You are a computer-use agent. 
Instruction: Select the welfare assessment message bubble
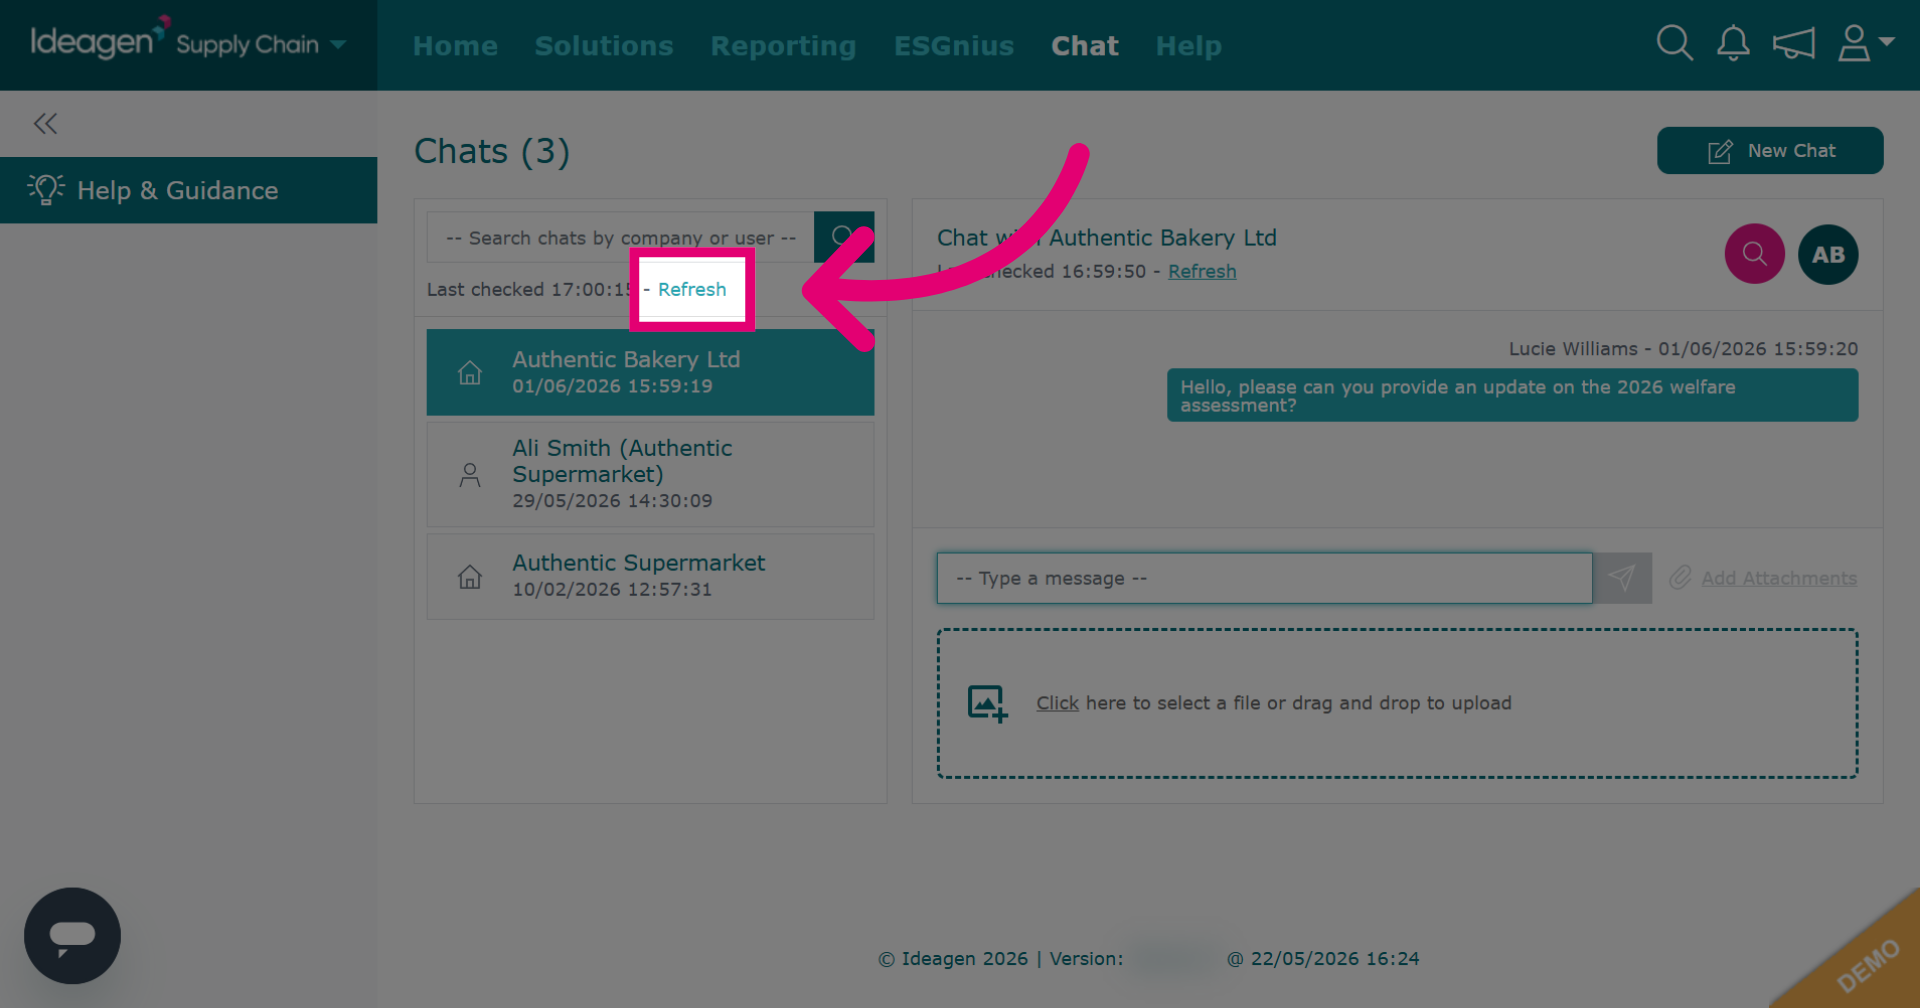tap(1512, 395)
